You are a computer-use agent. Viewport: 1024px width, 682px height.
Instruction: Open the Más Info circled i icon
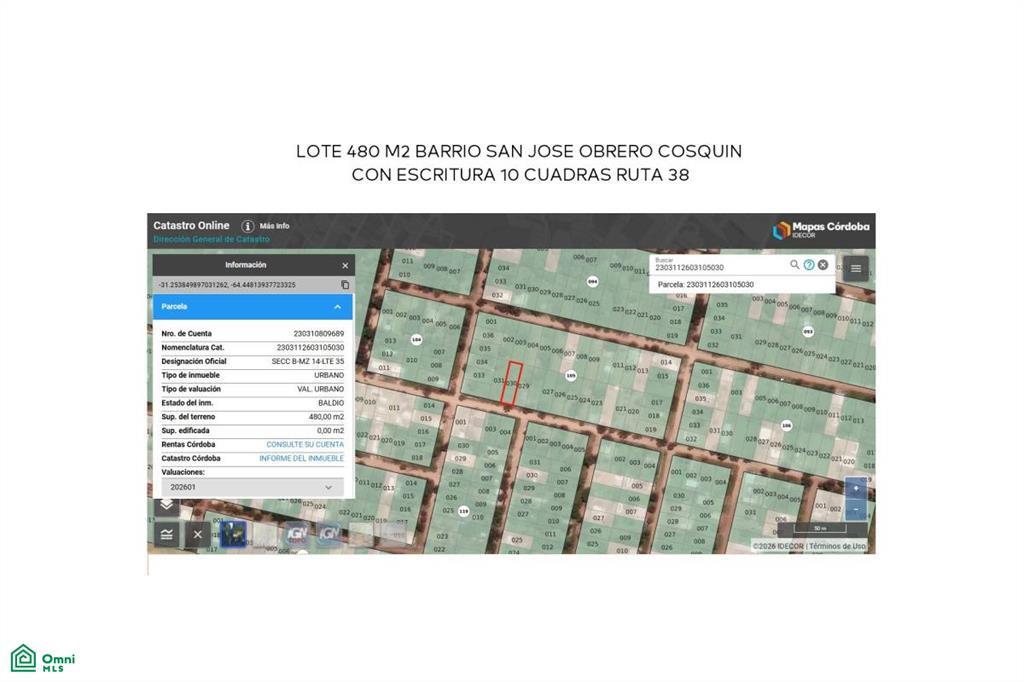pyautogui.click(x=248, y=226)
